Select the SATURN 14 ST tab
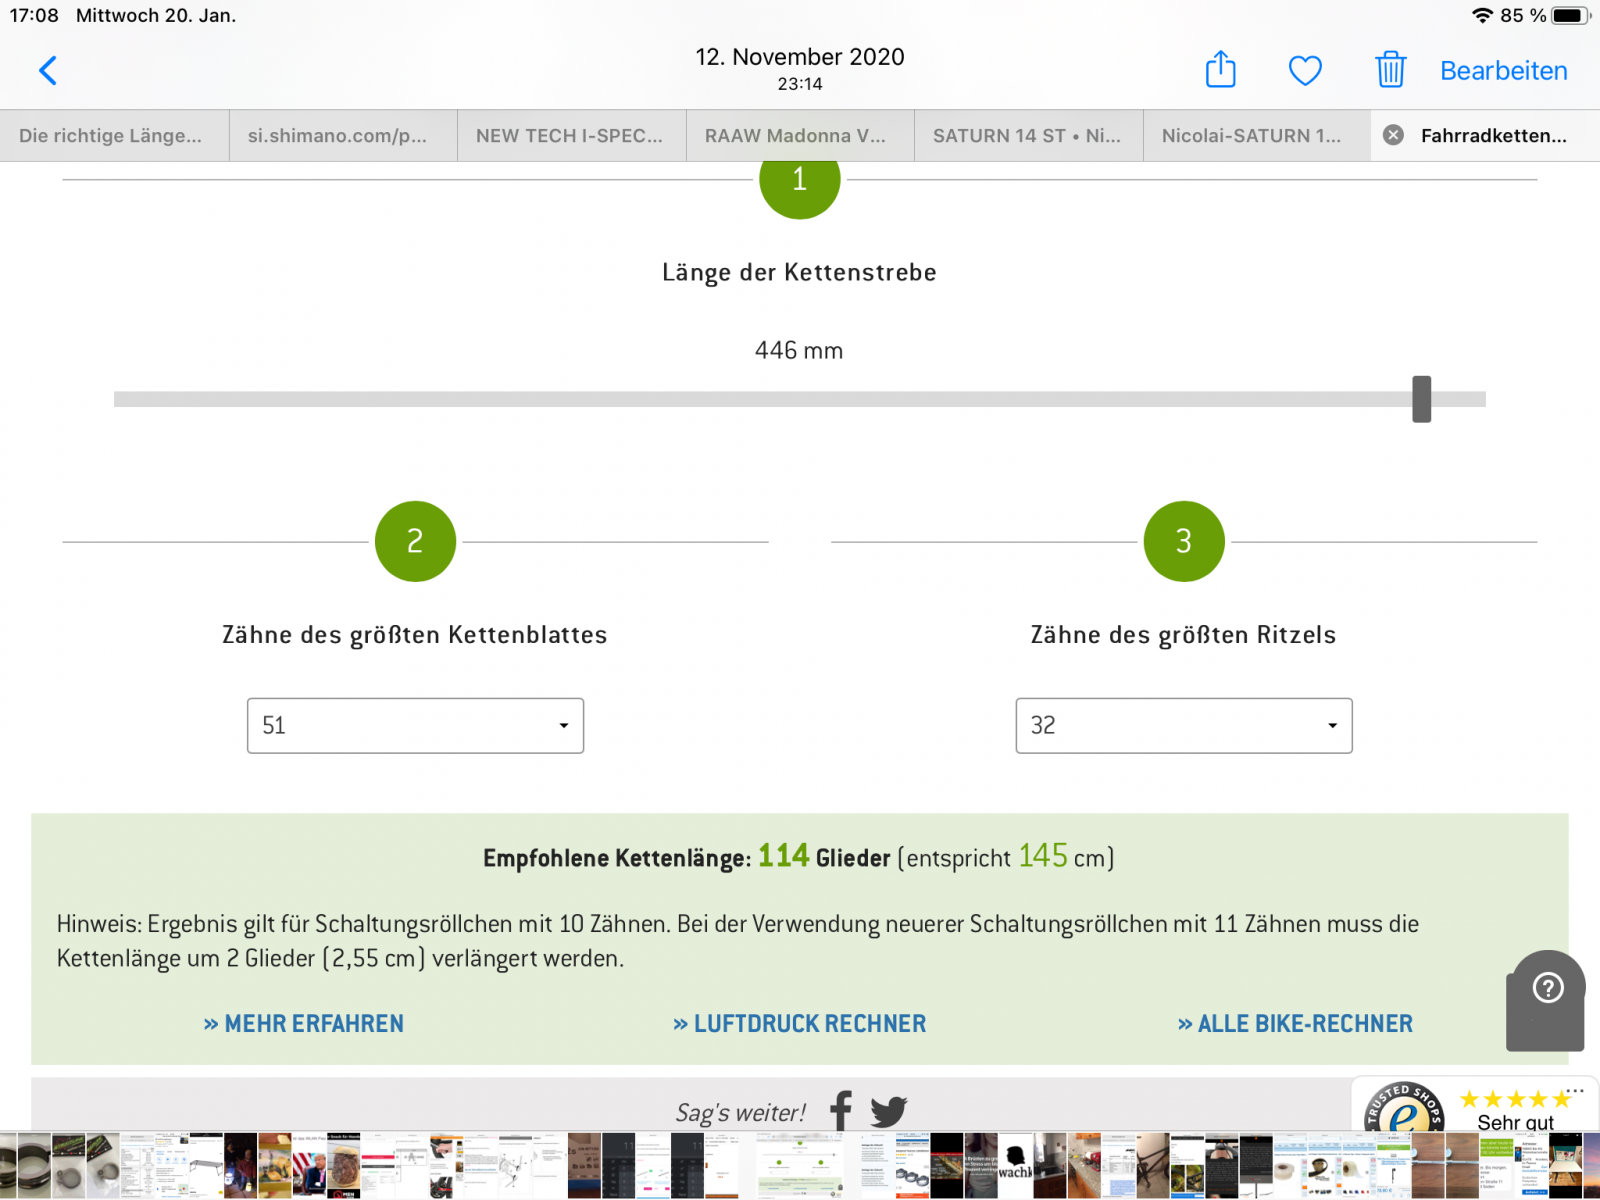 pos(1028,136)
